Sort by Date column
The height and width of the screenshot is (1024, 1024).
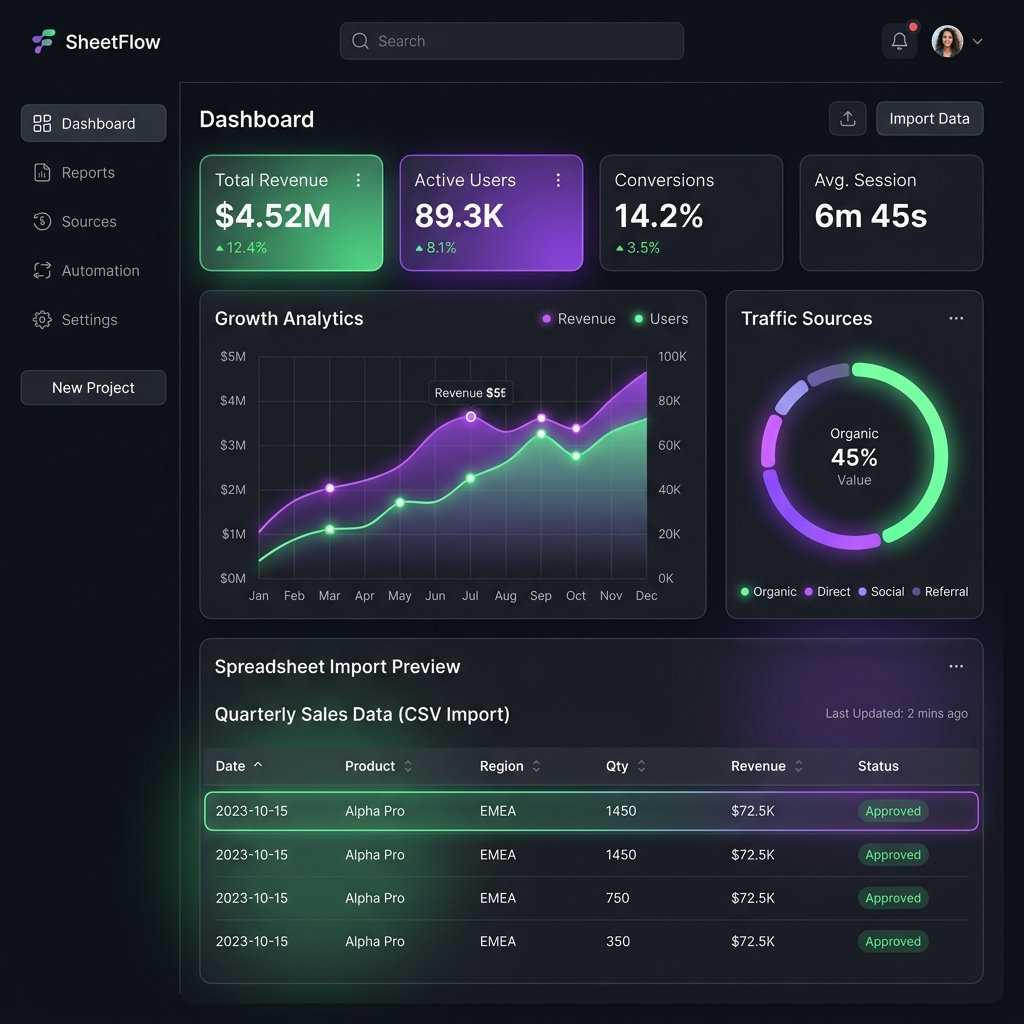(239, 766)
